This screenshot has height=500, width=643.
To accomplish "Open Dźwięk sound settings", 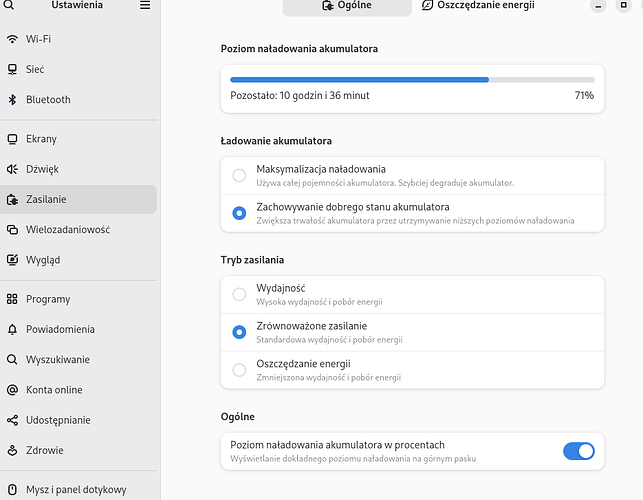I will click(78, 169).
